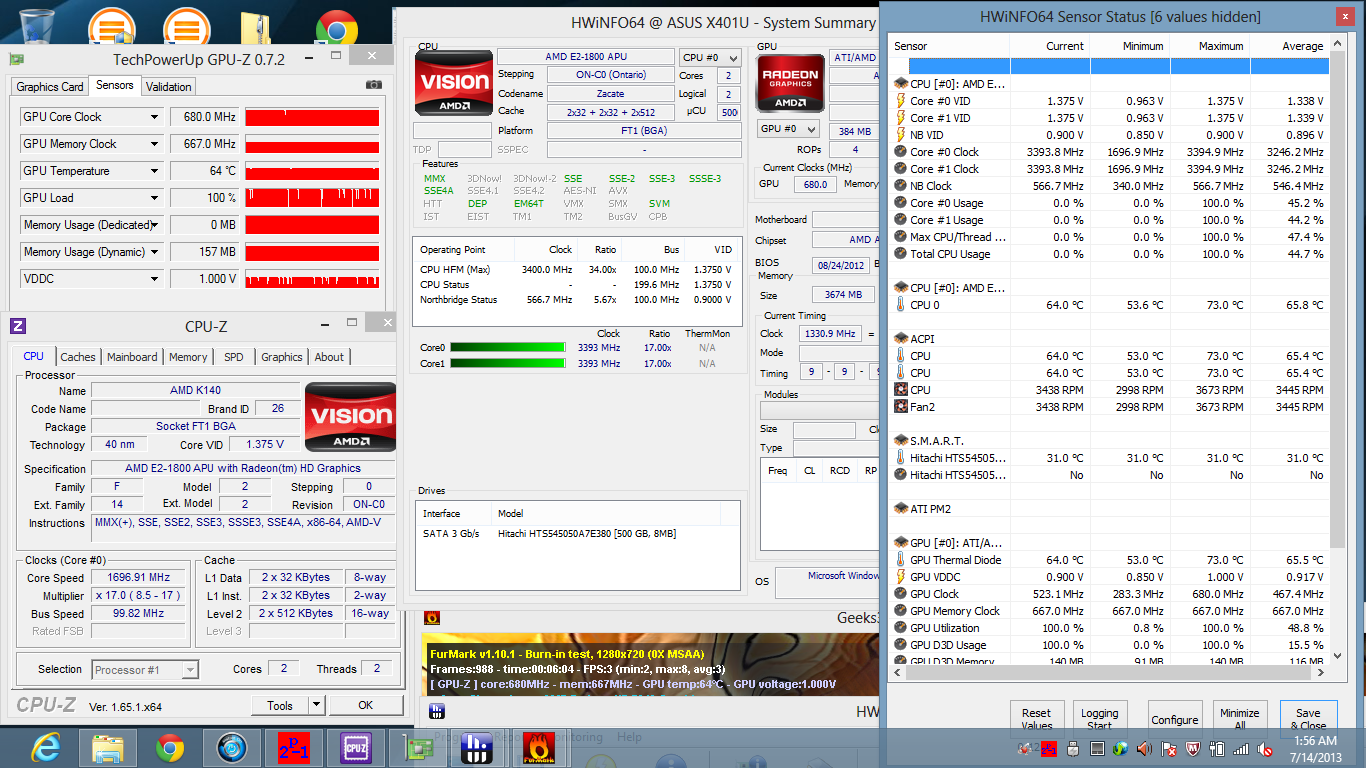This screenshot has width=1366, height=768.
Task: Click the Core0 green clock bar
Action: (508, 348)
